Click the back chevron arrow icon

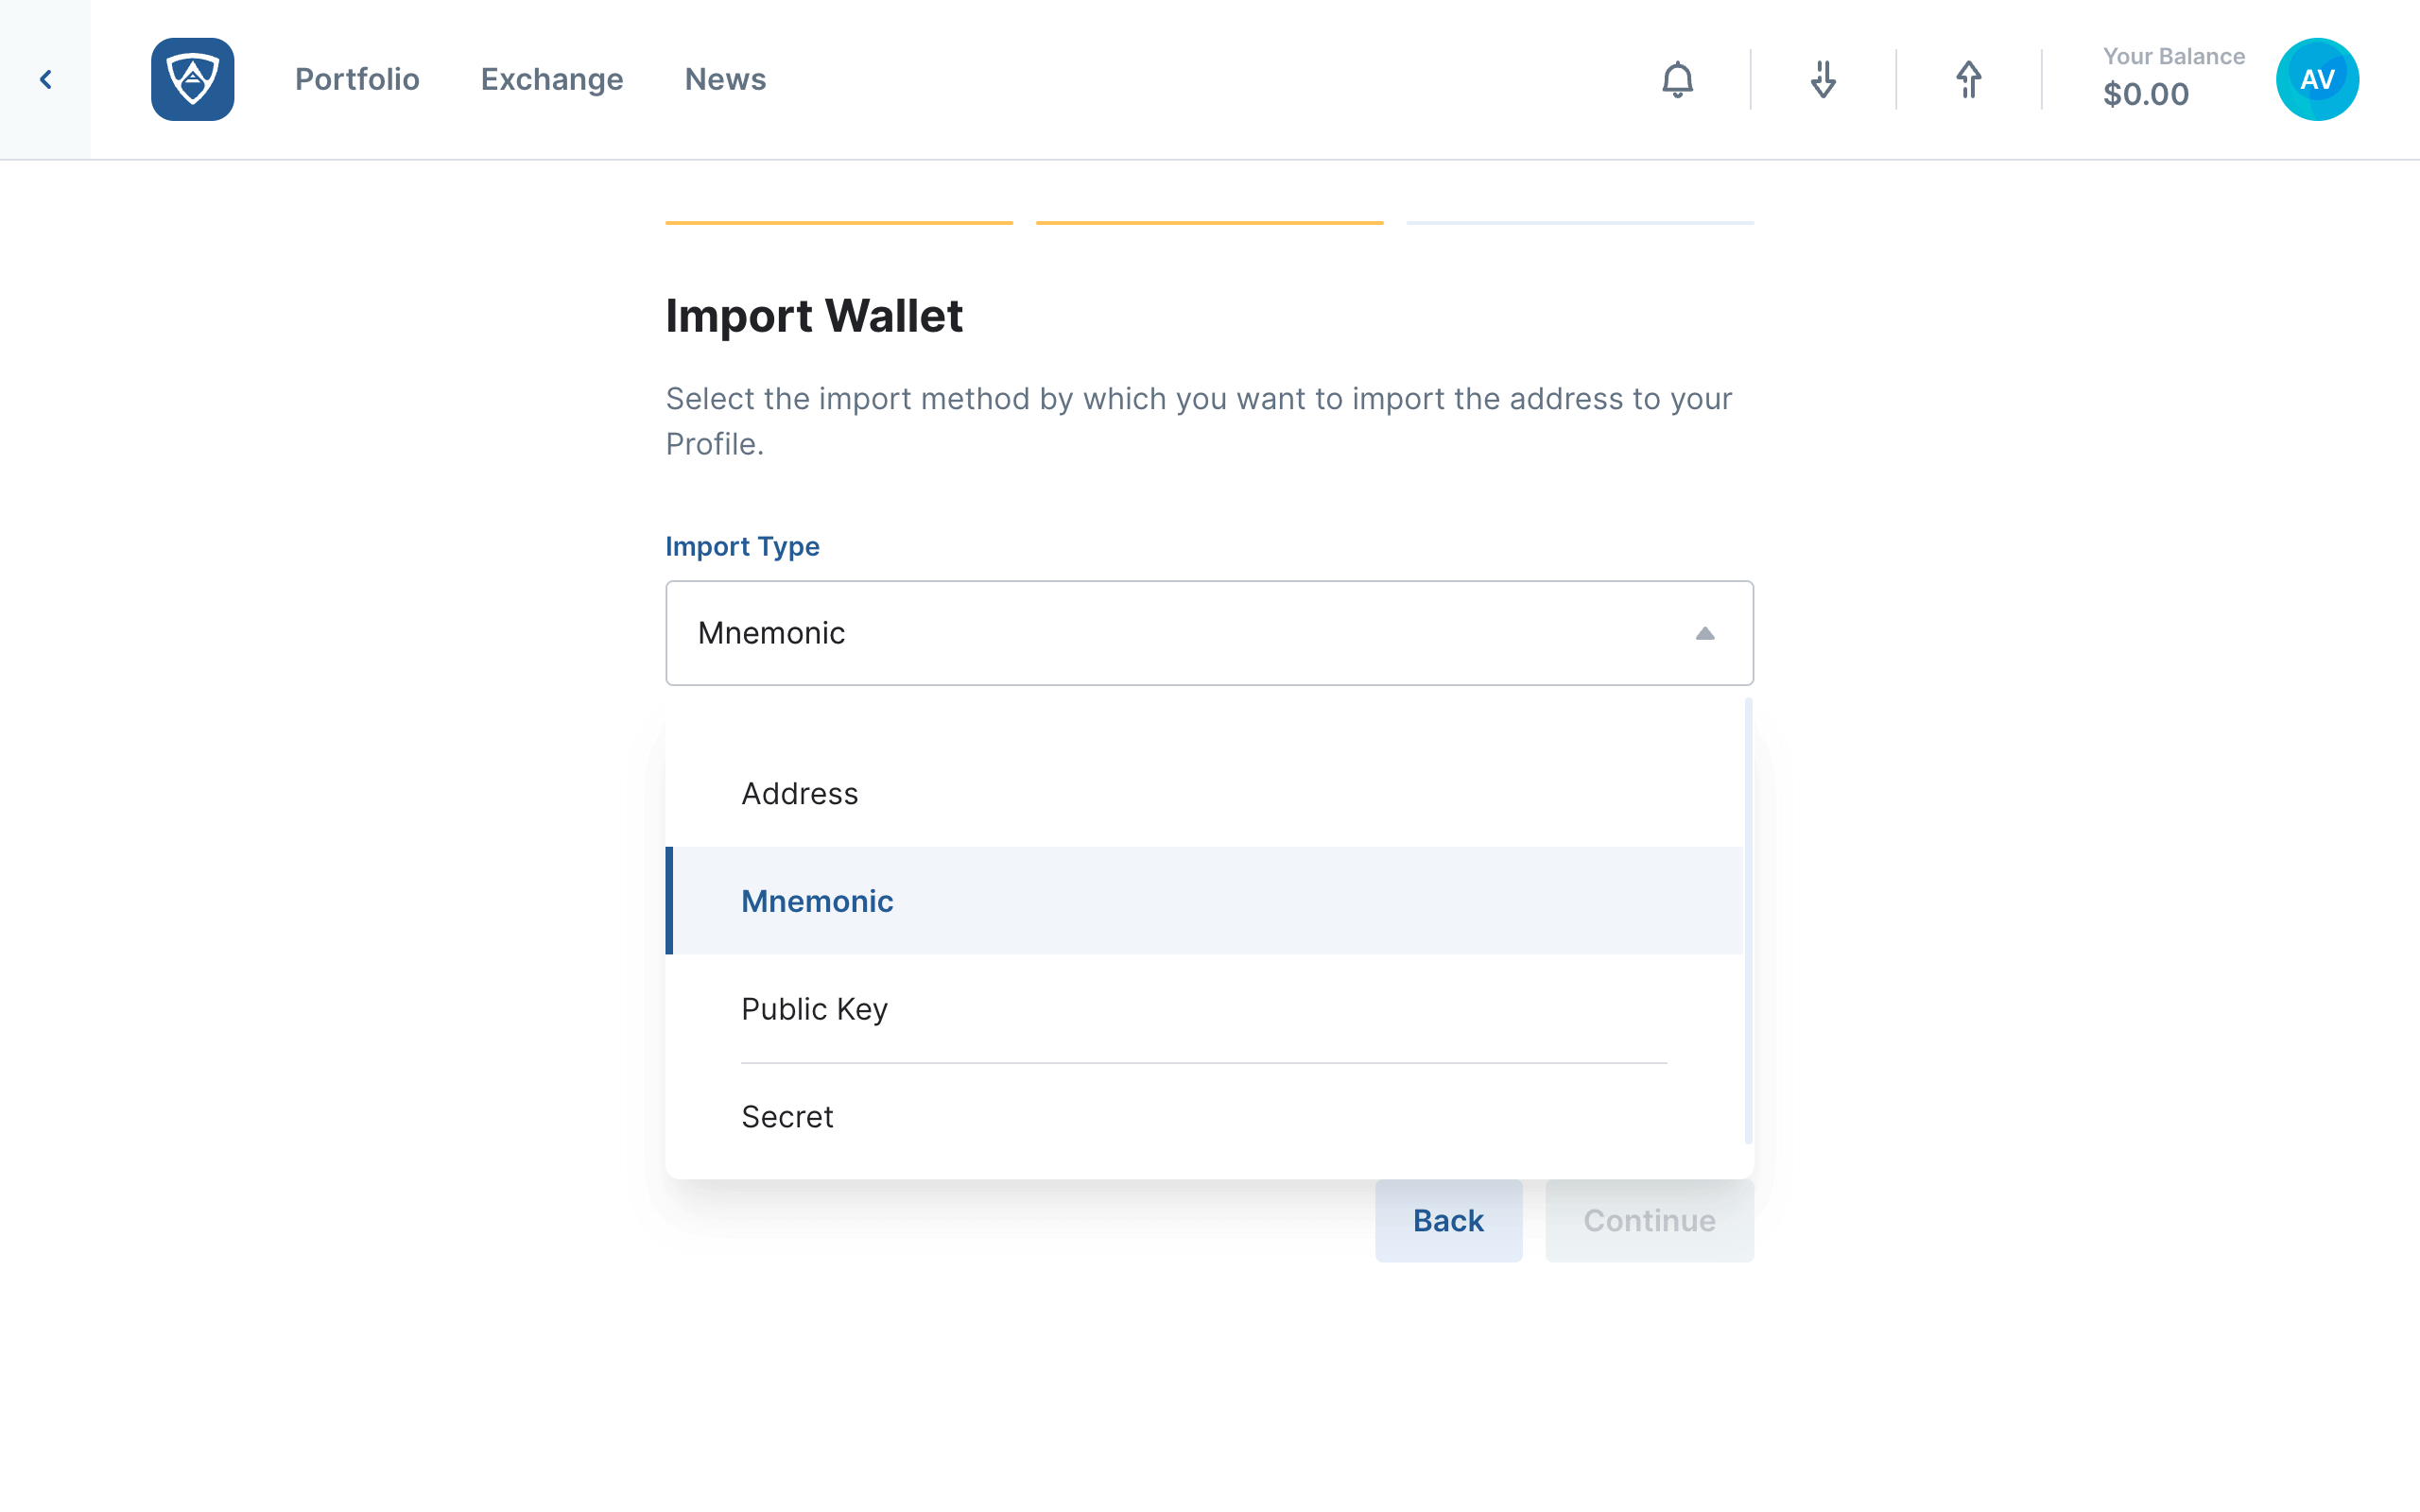(45, 79)
